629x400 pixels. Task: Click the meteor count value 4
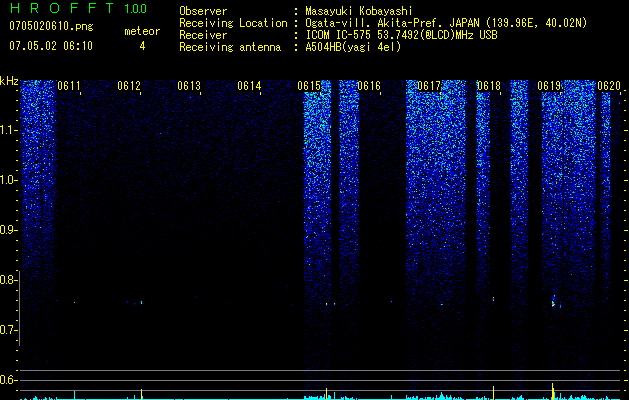[142, 46]
